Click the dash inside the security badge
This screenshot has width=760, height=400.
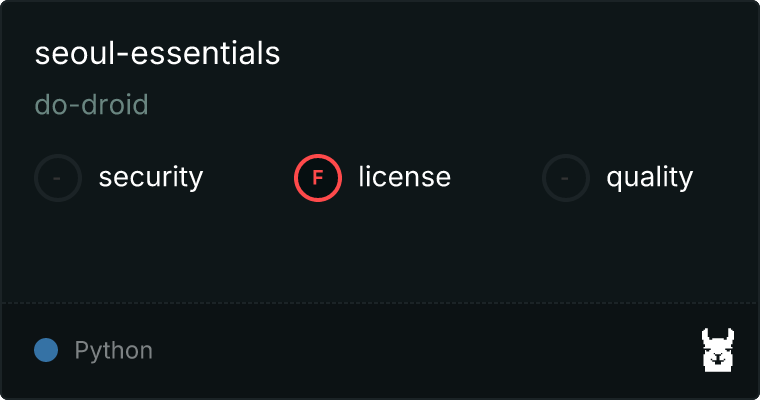pyautogui.click(x=58, y=178)
